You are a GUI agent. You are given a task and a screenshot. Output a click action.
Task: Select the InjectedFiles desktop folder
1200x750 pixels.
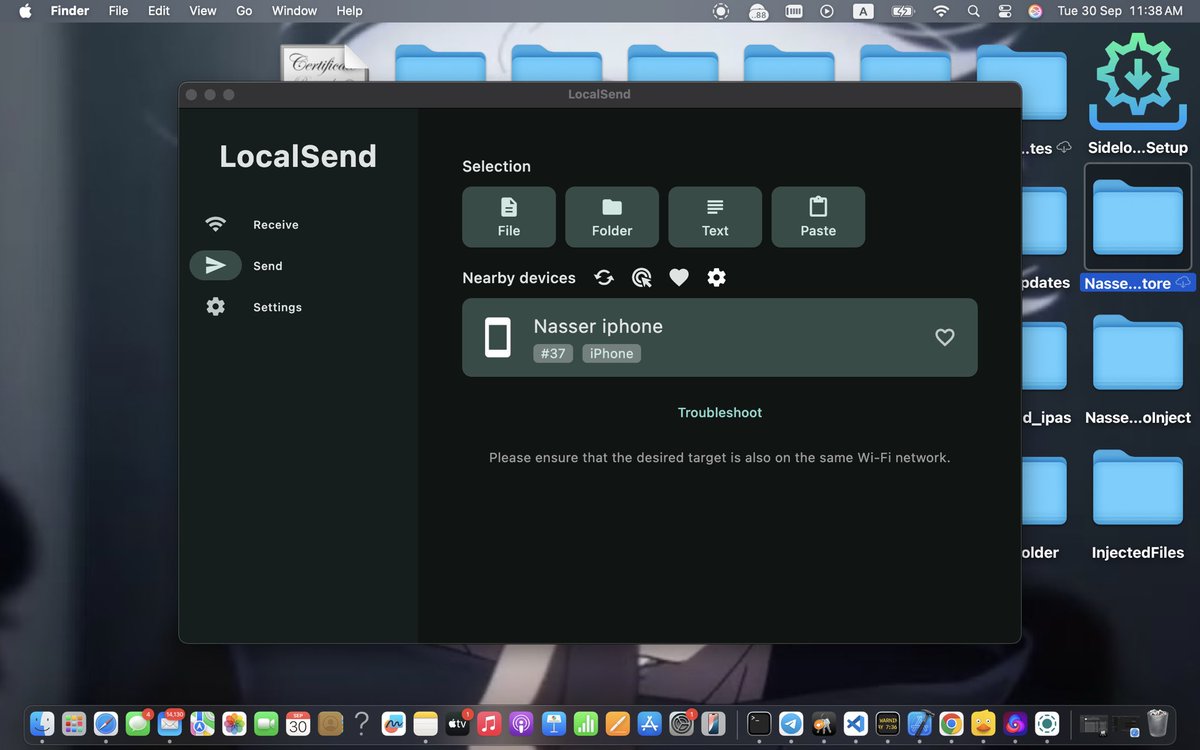coord(1138,503)
